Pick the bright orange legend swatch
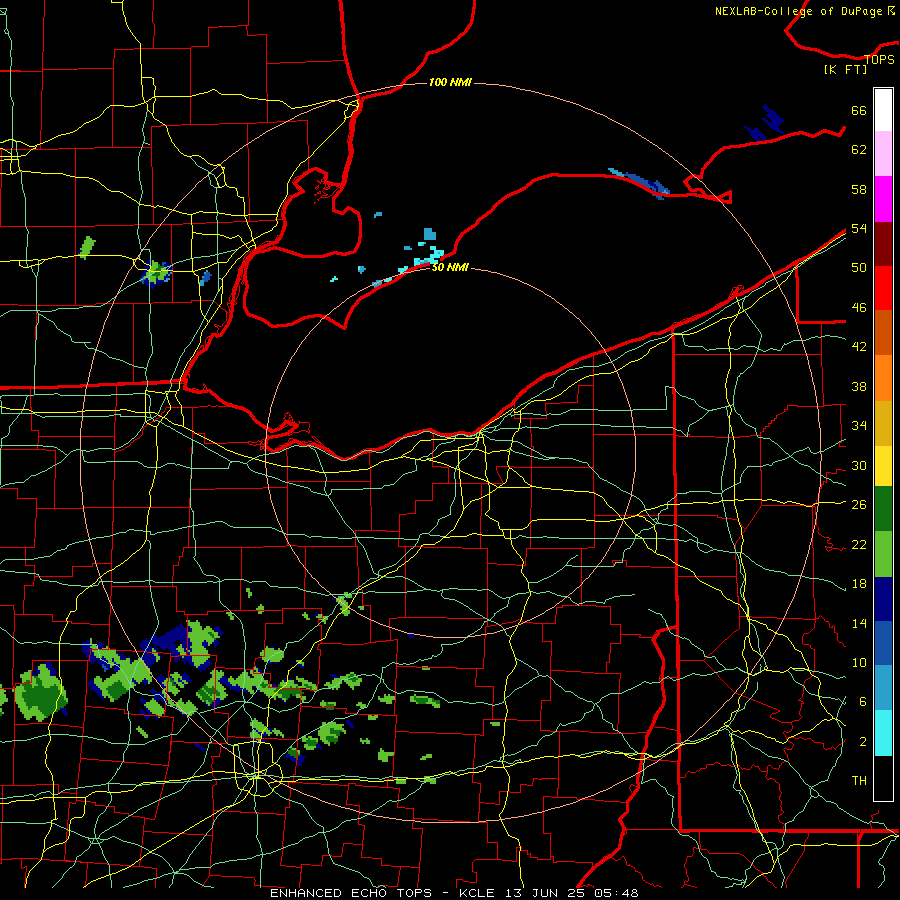Image resolution: width=900 pixels, height=900 pixels. point(883,378)
